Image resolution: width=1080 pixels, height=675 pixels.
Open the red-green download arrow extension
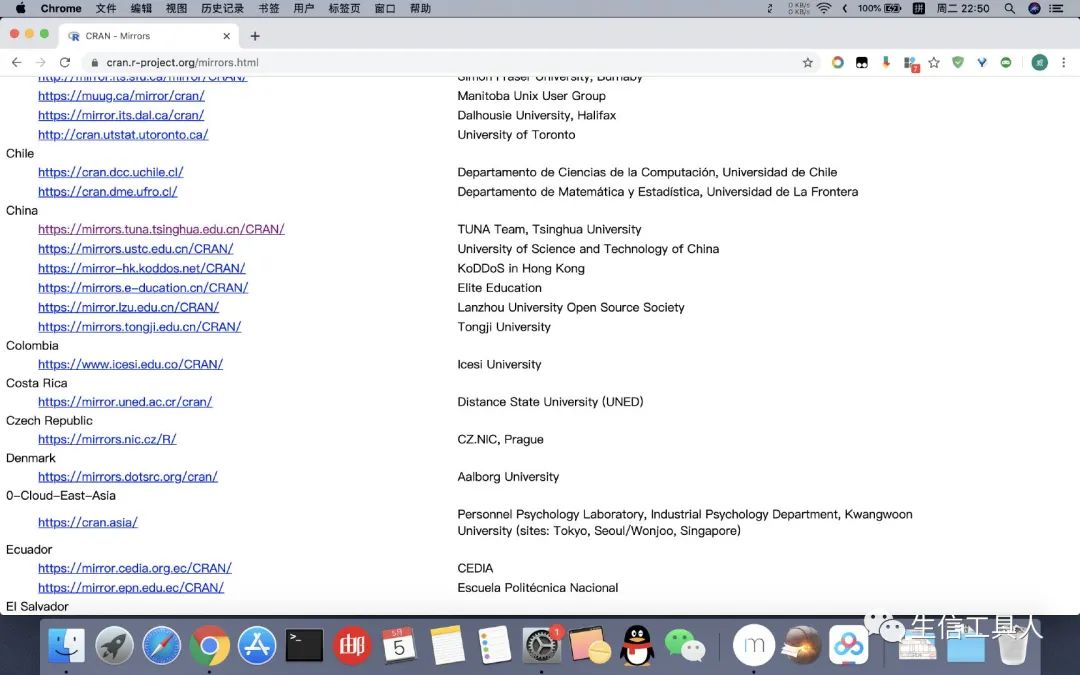click(886, 63)
